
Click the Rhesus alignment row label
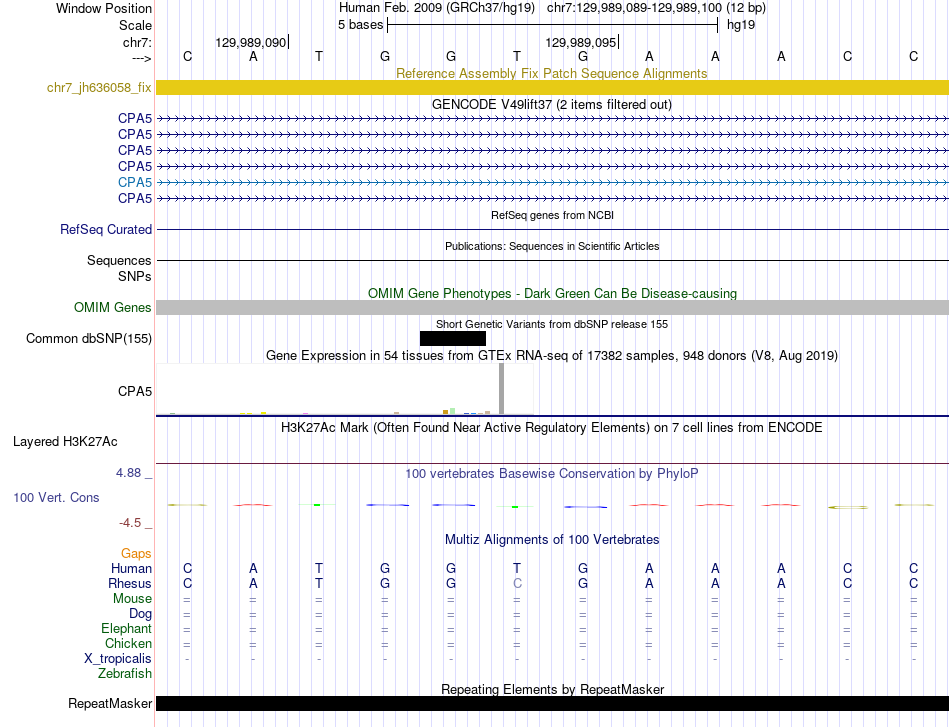(130, 583)
